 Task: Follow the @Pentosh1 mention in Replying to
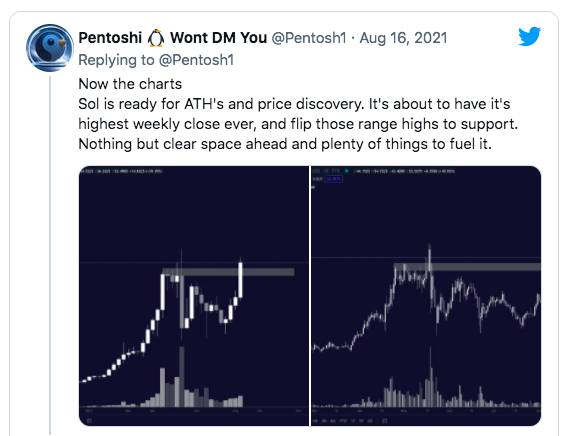pyautogui.click(x=196, y=60)
